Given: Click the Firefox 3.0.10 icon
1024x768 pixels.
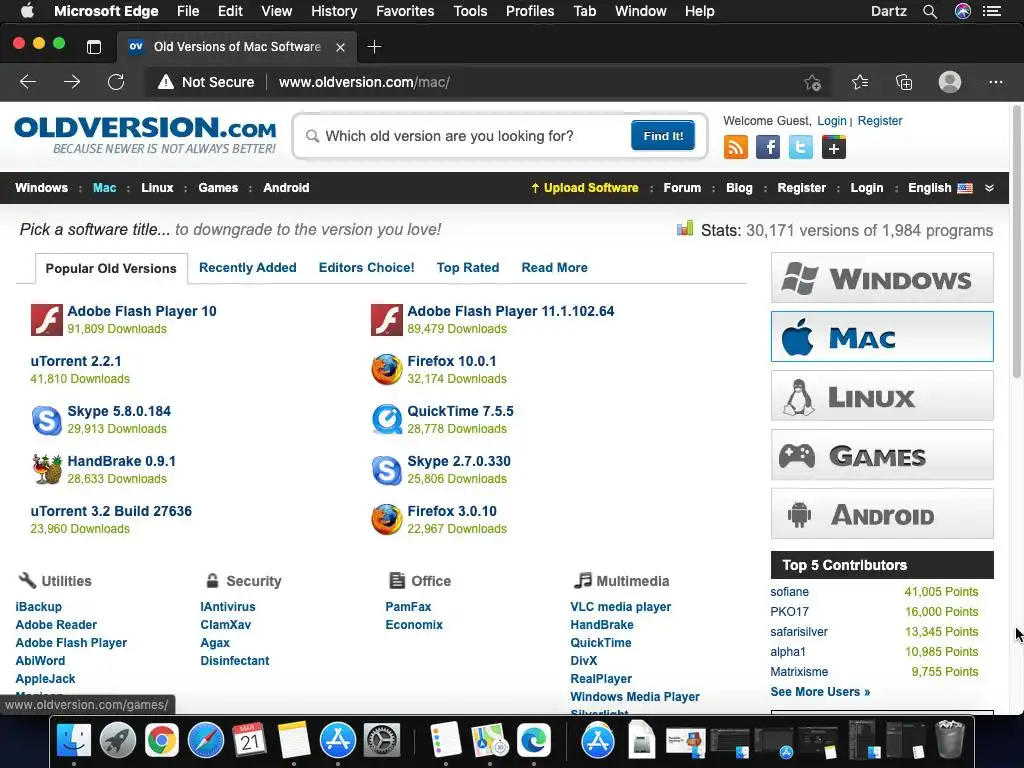Looking at the screenshot, I should (x=387, y=520).
